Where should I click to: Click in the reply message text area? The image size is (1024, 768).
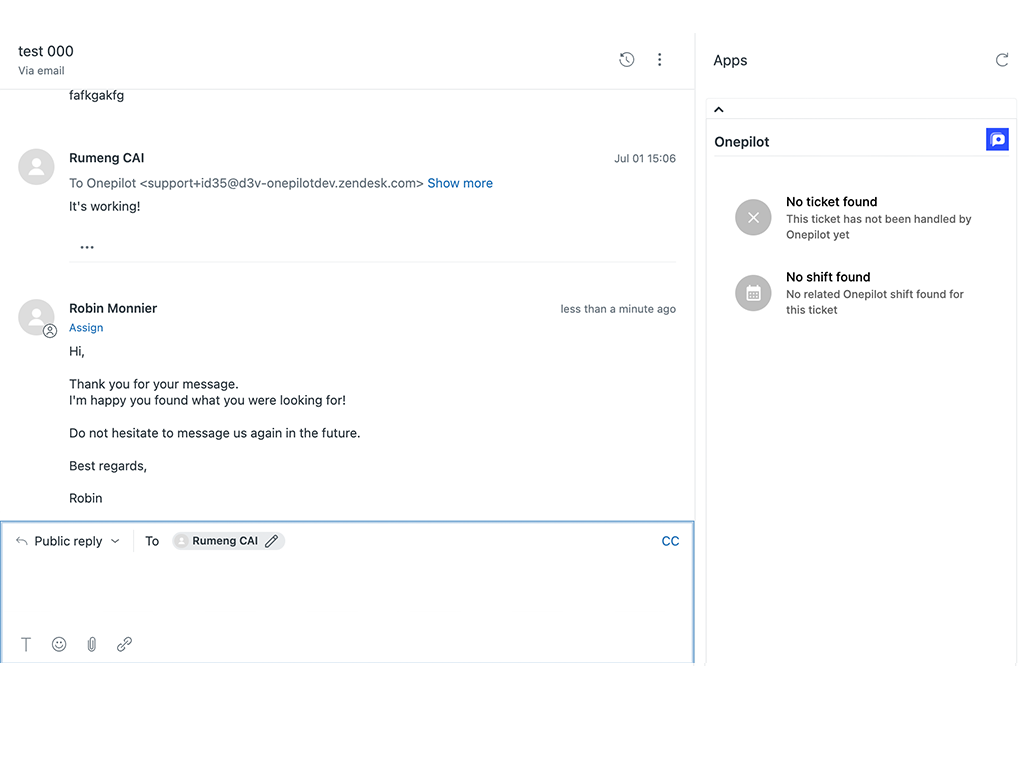click(346, 592)
